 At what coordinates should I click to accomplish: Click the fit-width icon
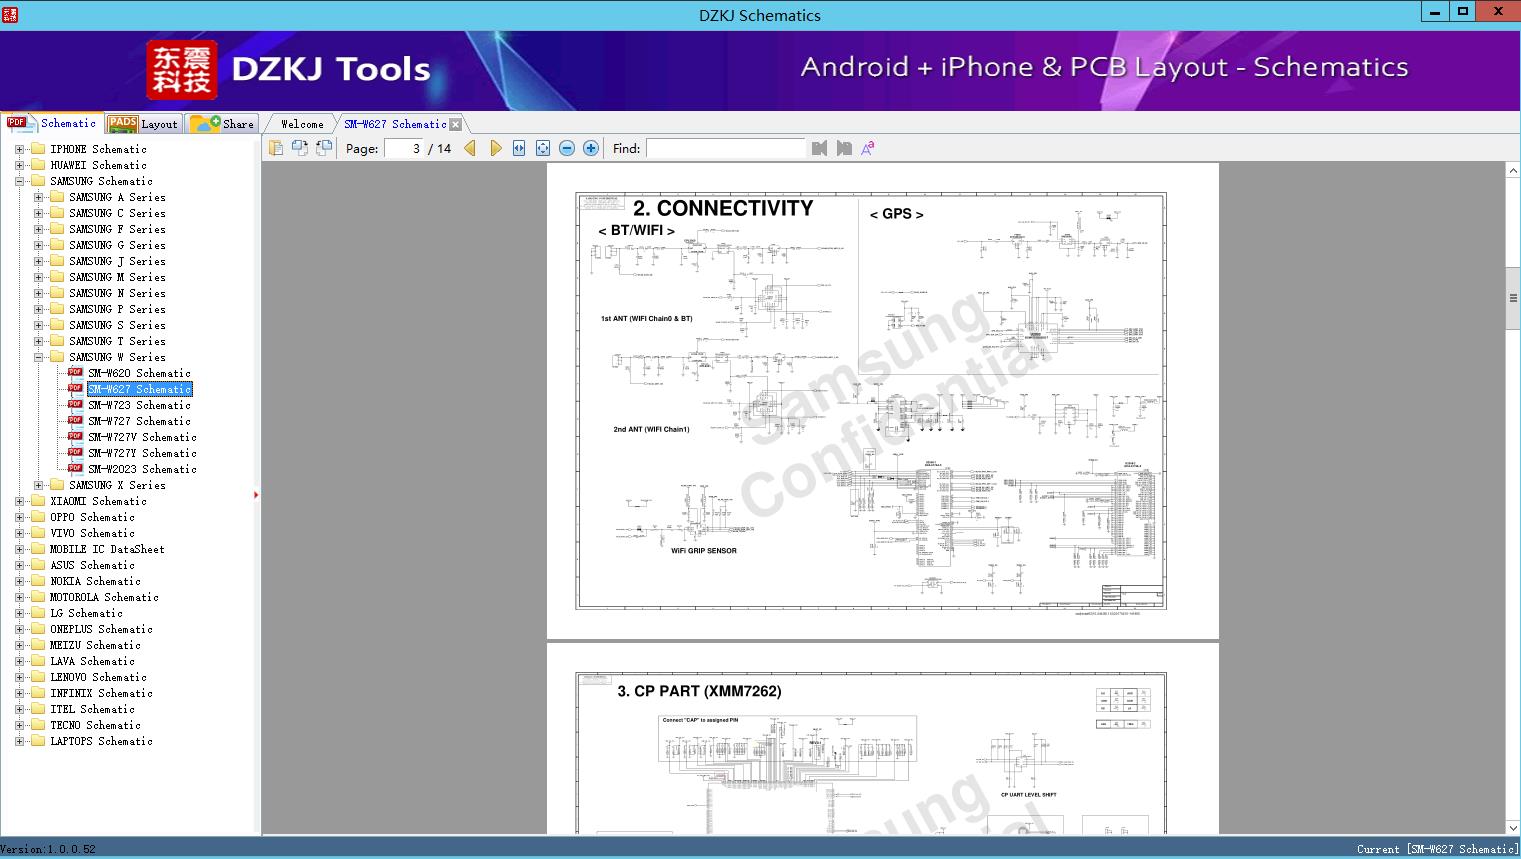519,148
